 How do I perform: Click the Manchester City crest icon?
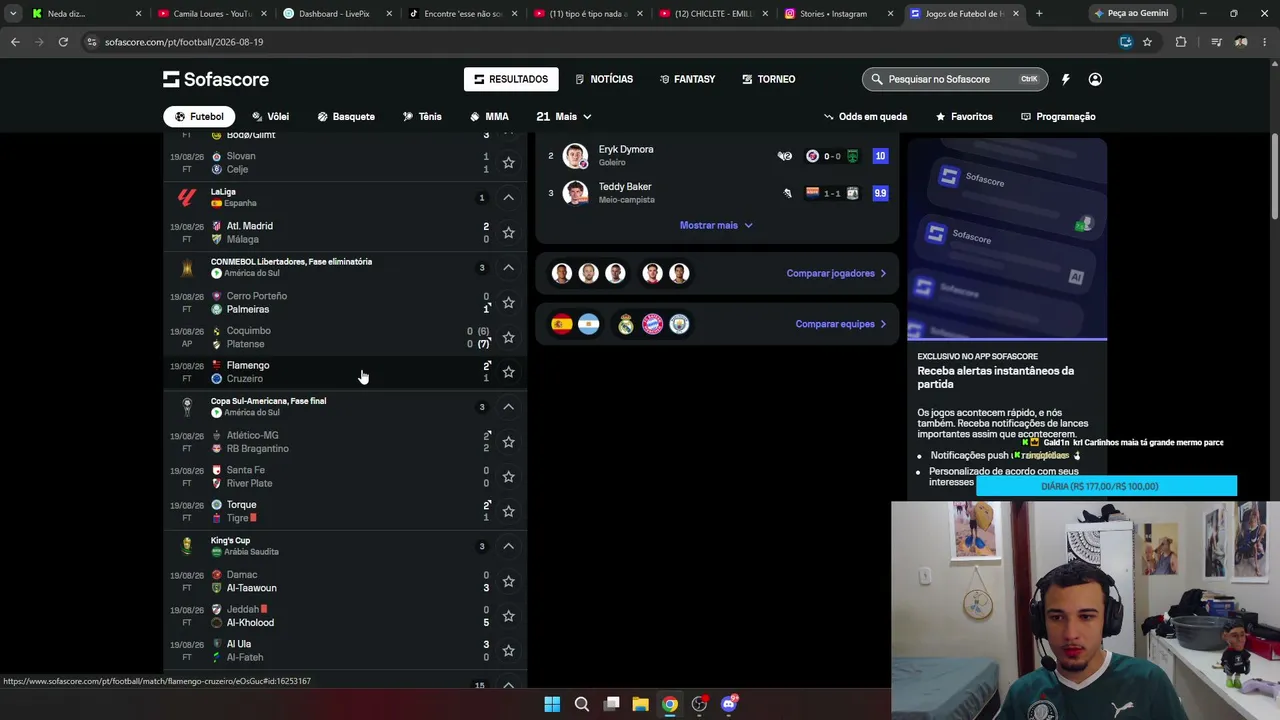pos(680,324)
